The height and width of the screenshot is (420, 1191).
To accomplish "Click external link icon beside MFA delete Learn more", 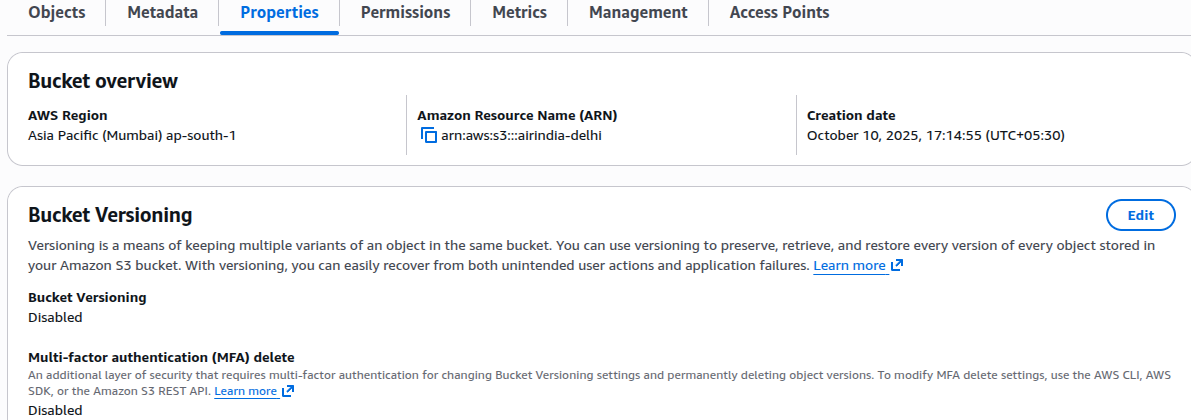I will pyautogui.click(x=288, y=391).
